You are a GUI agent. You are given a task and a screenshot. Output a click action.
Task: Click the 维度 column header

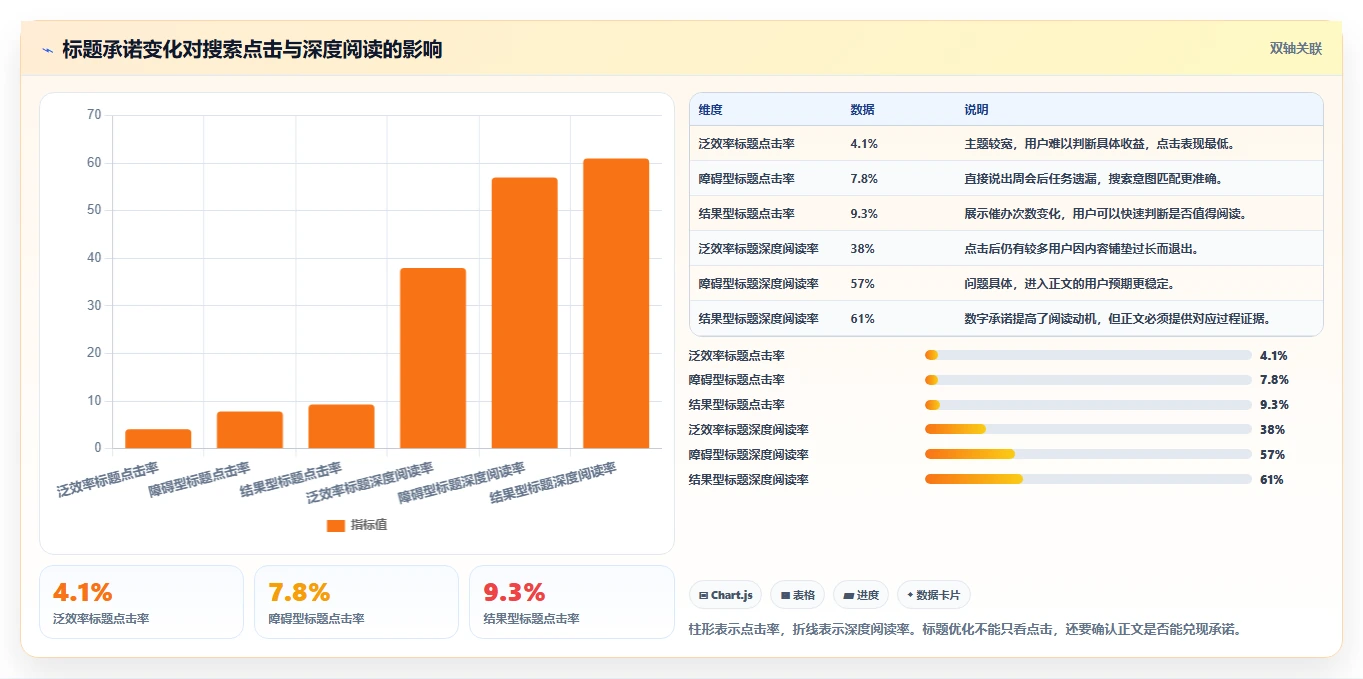[711, 110]
